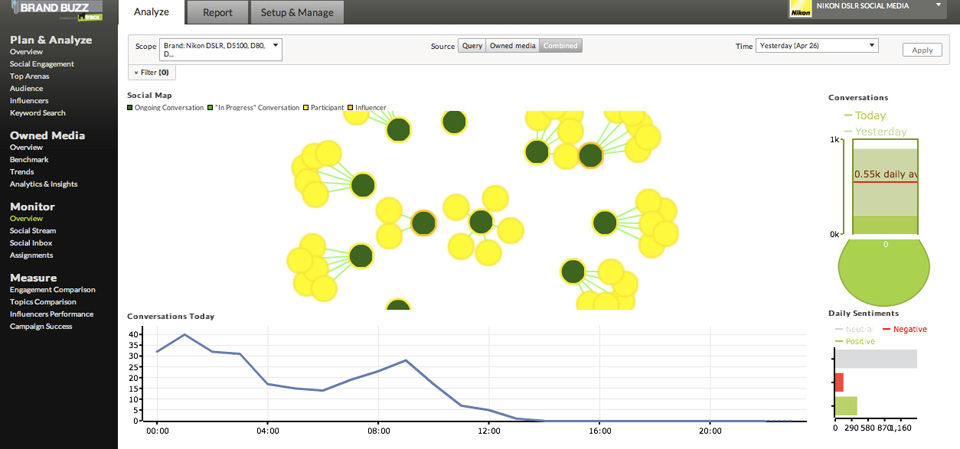Open Overview under Owned Media
This screenshot has width=960, height=449.
click(x=26, y=148)
